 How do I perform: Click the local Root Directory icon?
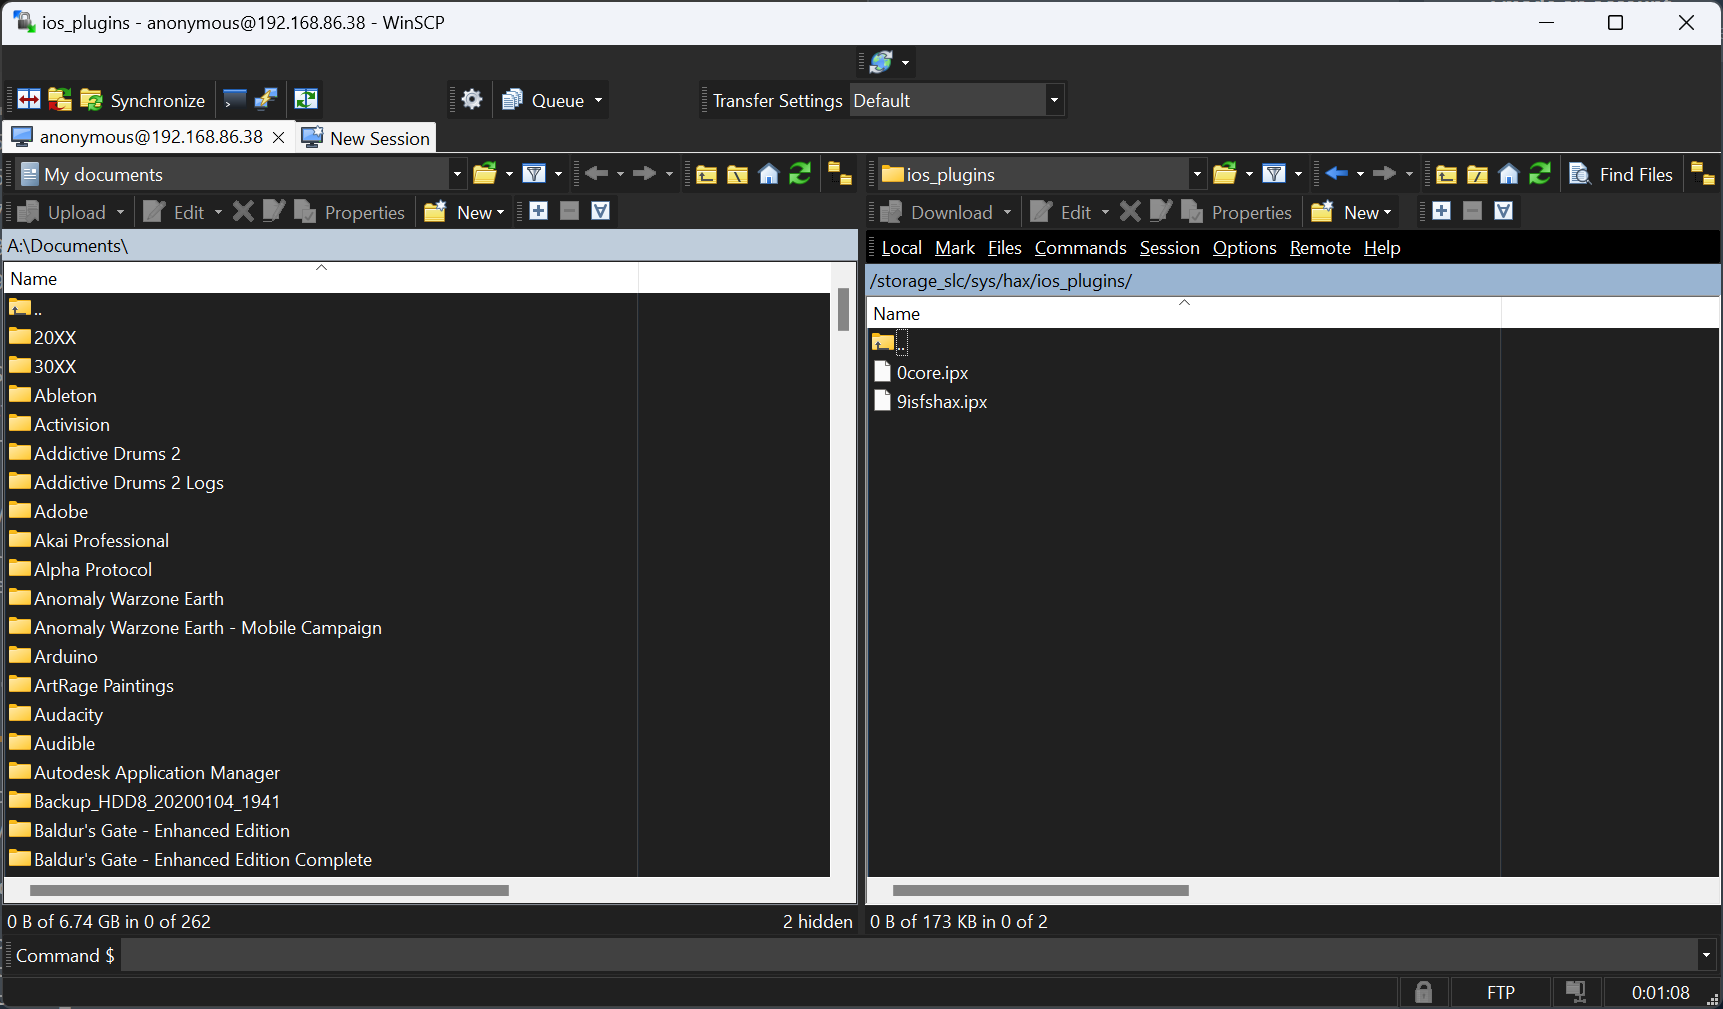[x=737, y=174]
